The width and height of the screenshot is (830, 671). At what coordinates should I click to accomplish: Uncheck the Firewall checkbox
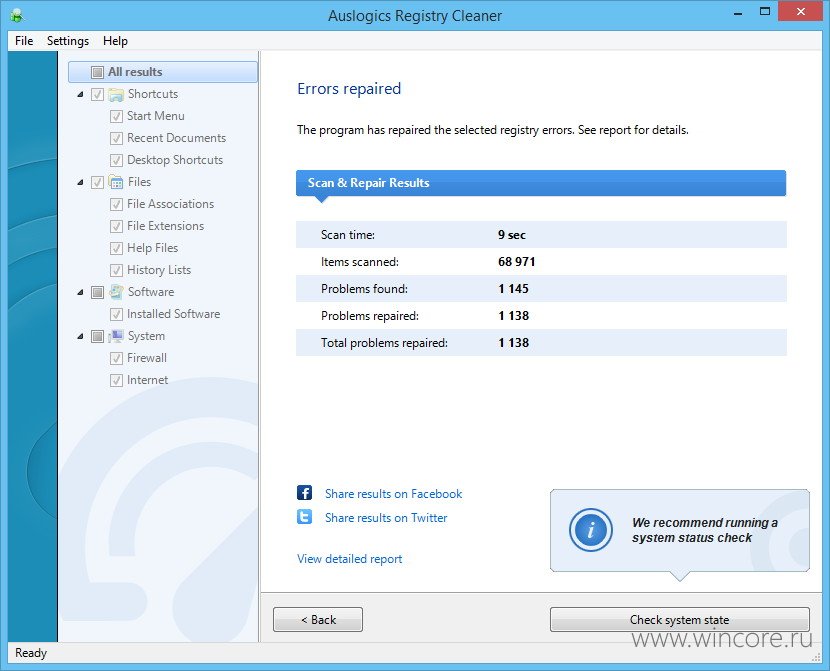point(116,358)
